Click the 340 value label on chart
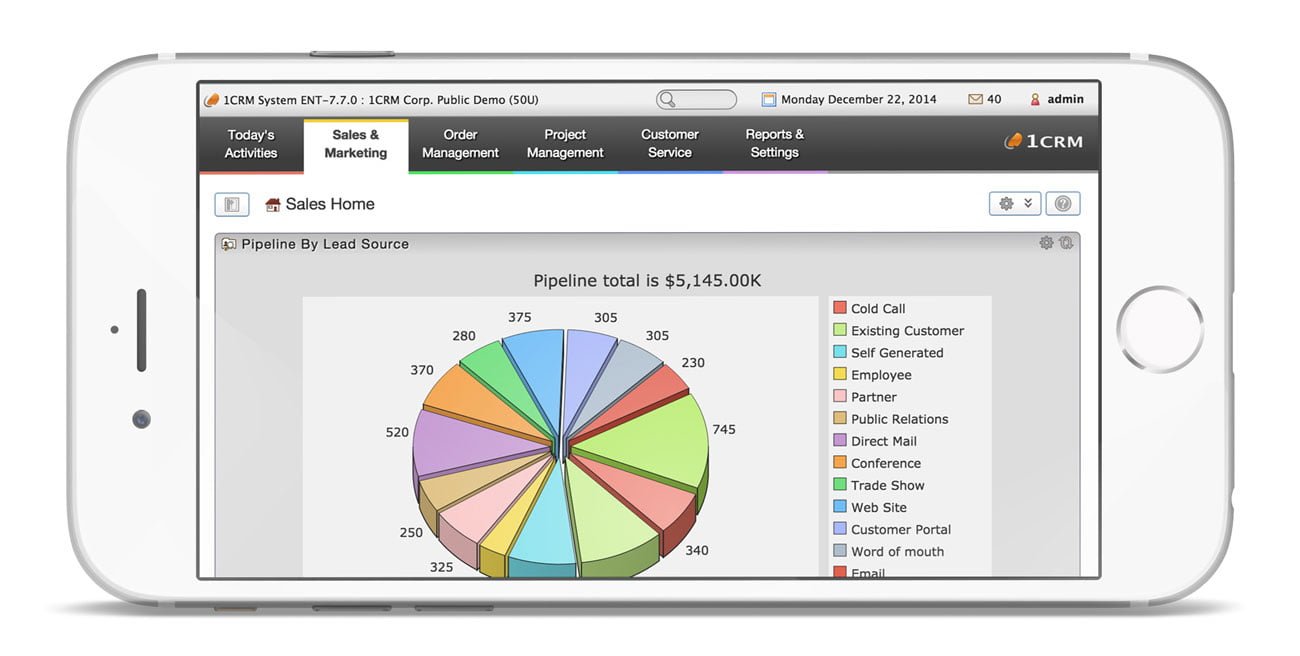 [x=696, y=550]
